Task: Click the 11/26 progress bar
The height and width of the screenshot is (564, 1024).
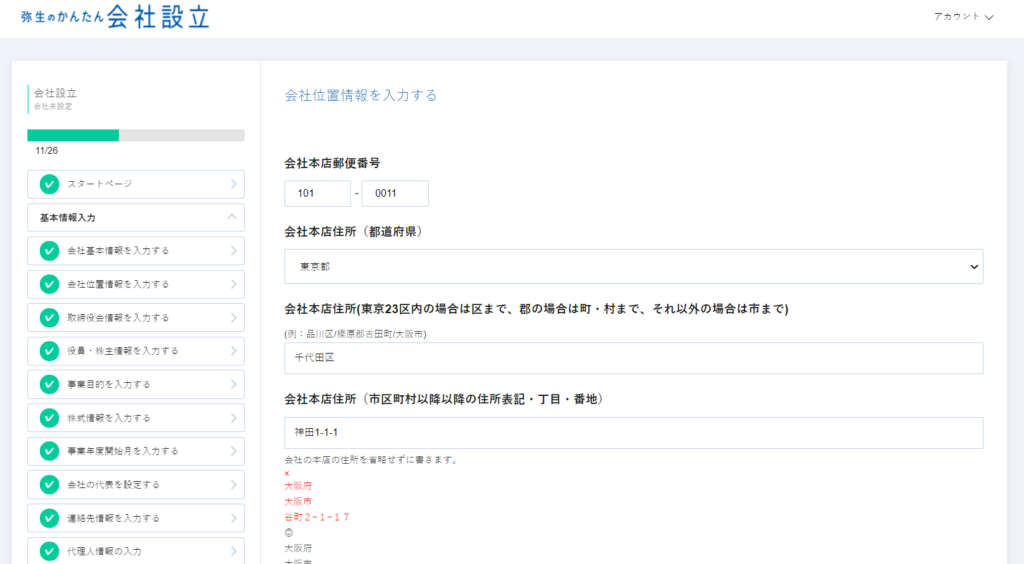Action: tap(135, 135)
